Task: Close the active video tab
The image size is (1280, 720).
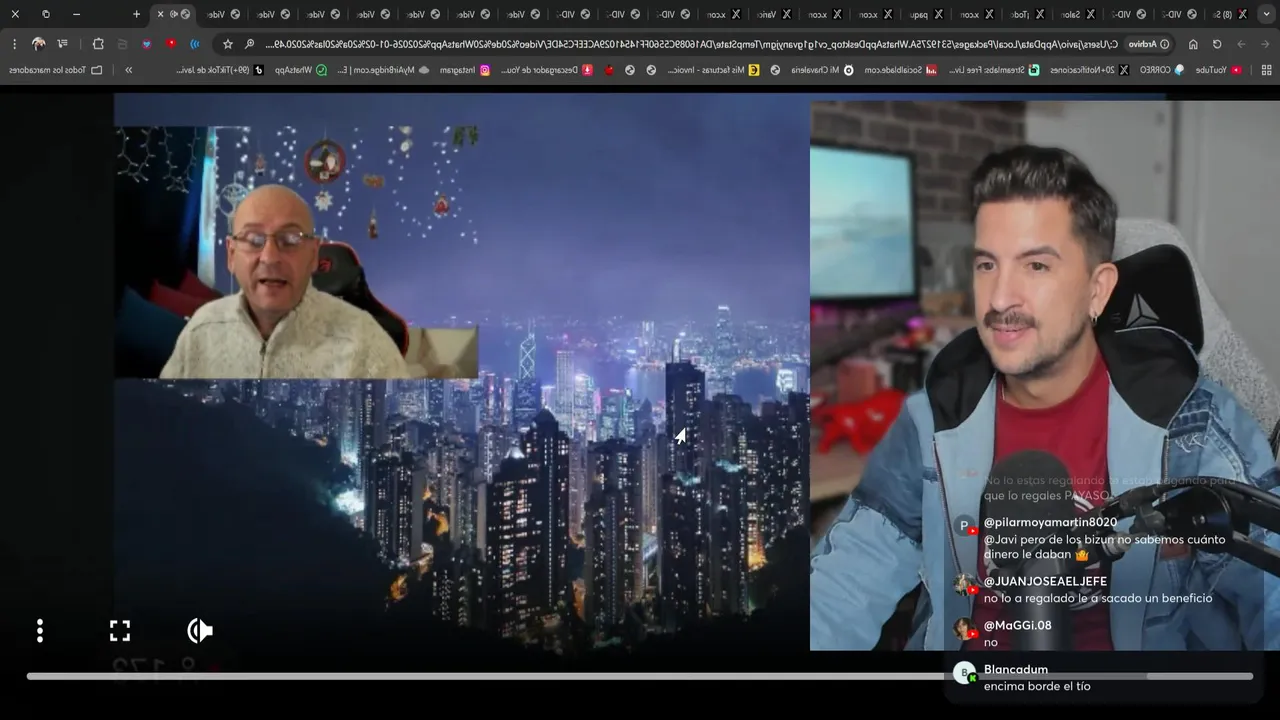Action: click(160, 14)
